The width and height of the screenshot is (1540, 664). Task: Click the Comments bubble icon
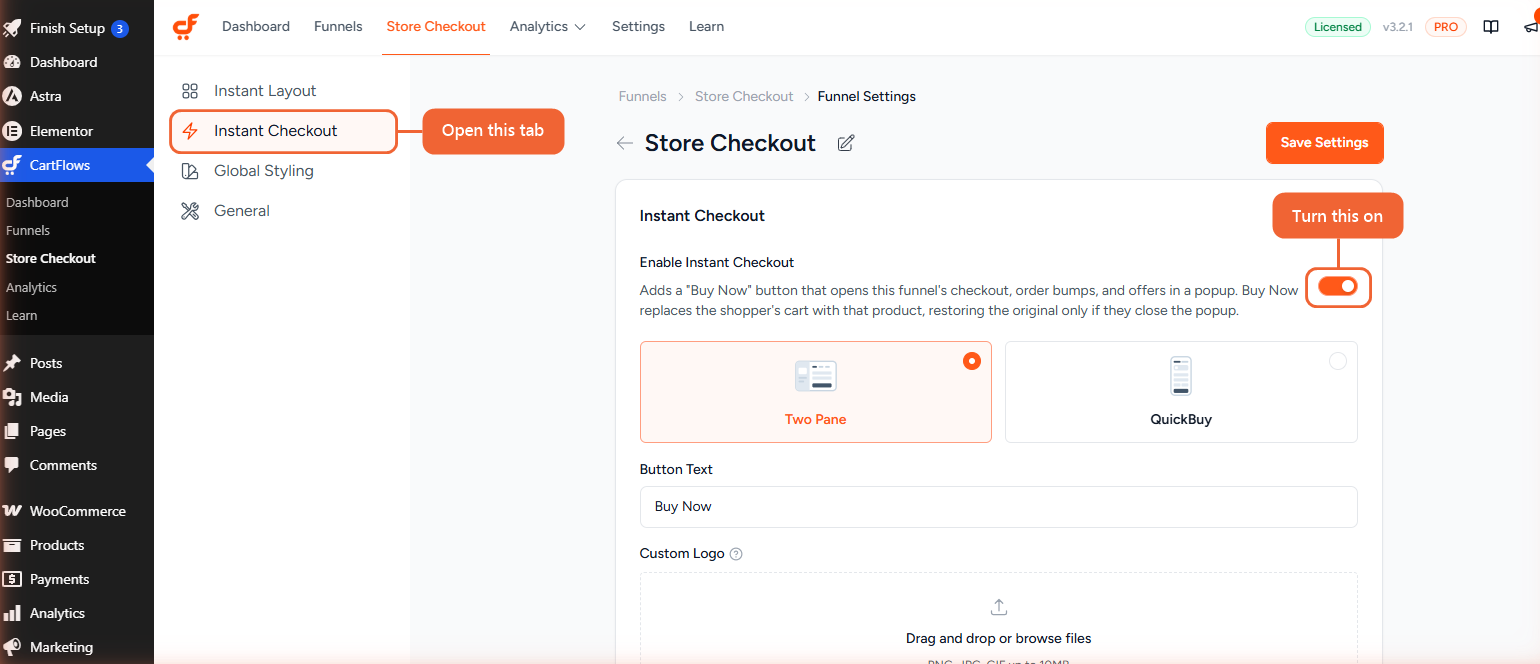[13, 465]
